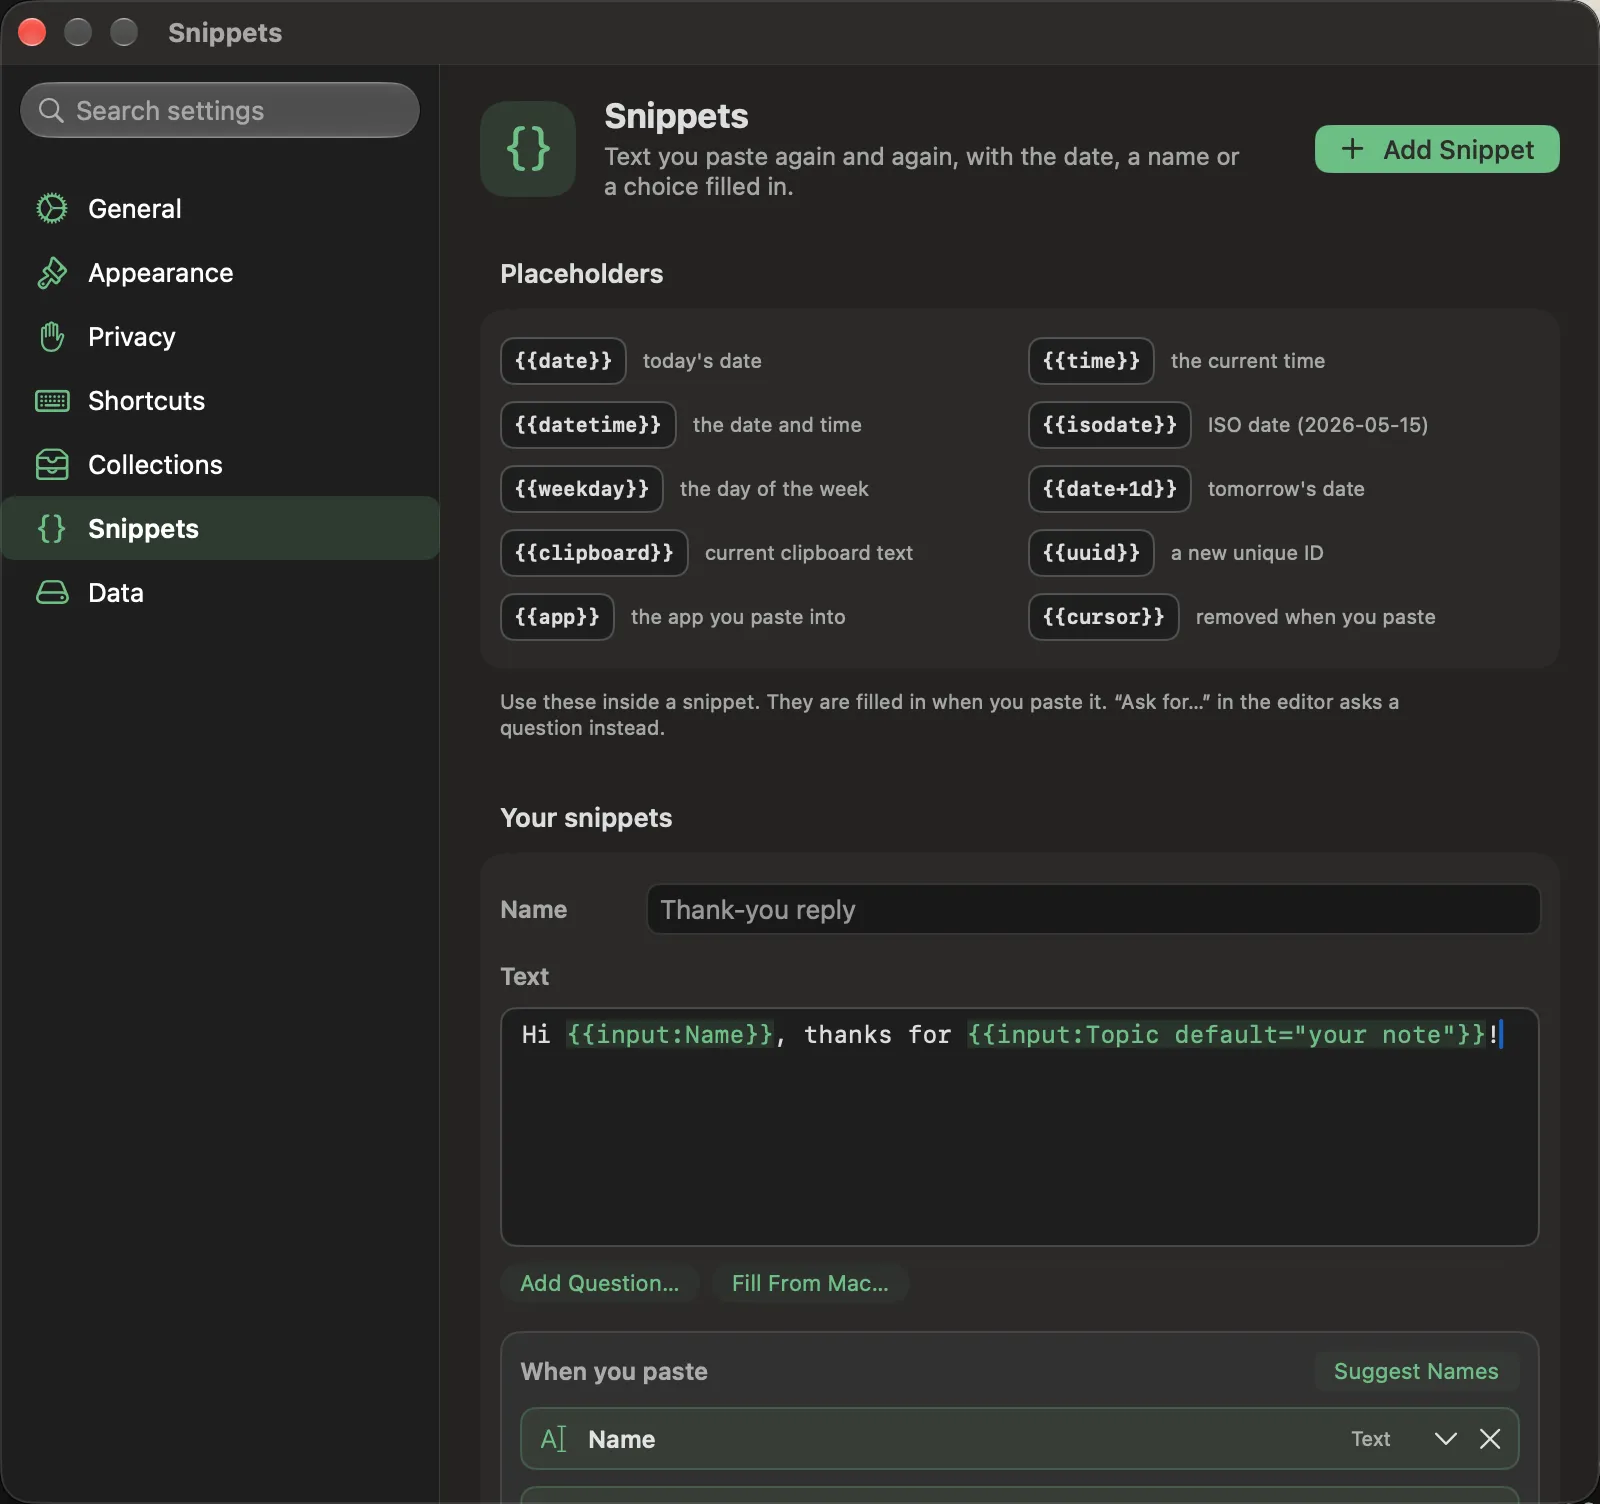Click the Collections tray icon
This screenshot has height=1504, width=1600.
[52, 465]
